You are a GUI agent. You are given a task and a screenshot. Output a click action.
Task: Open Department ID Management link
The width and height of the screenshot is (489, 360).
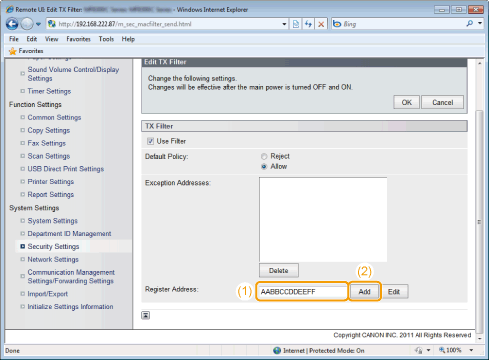69,234
